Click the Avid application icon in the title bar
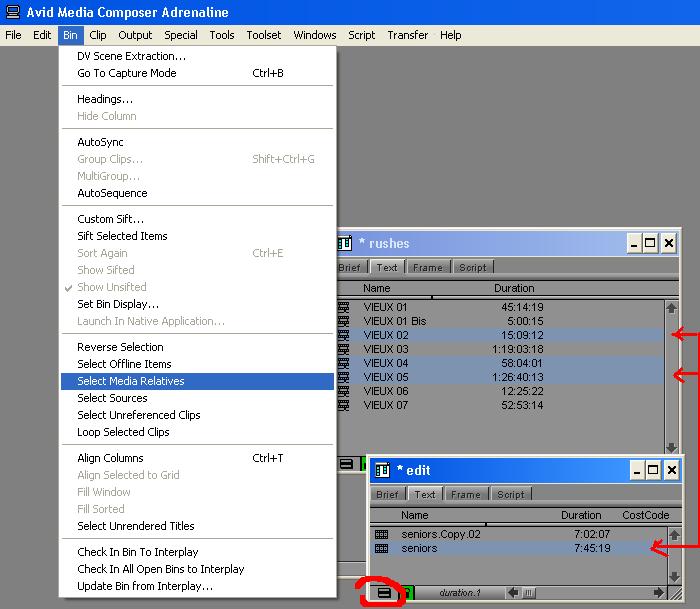The width and height of the screenshot is (700, 609). 12,12
